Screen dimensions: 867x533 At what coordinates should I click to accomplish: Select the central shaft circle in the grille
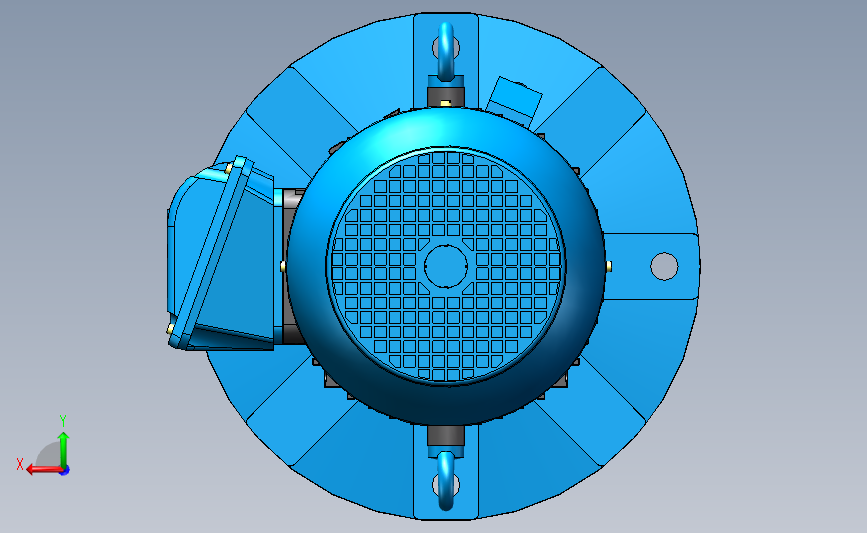click(446, 266)
